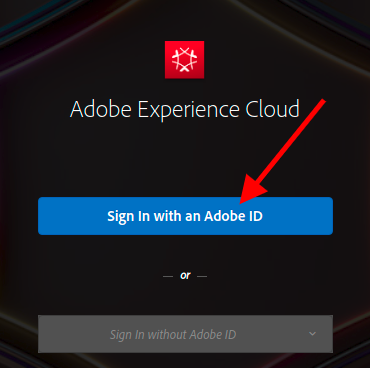Click the italic "or" separator text
The height and width of the screenshot is (368, 370).
(185, 276)
